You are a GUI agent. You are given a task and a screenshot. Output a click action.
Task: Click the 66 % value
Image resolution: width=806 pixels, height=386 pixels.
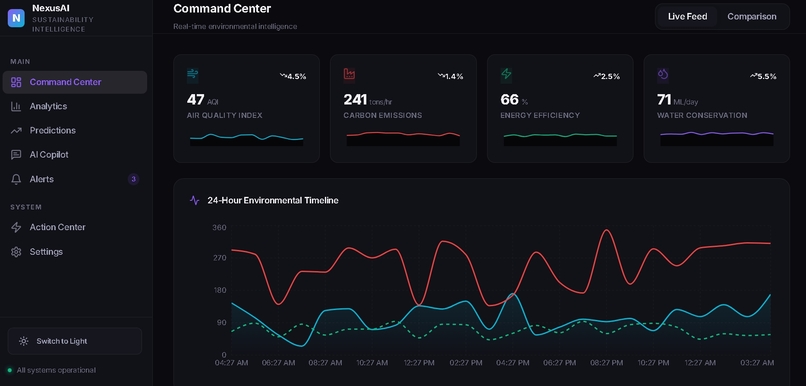[x=514, y=99]
